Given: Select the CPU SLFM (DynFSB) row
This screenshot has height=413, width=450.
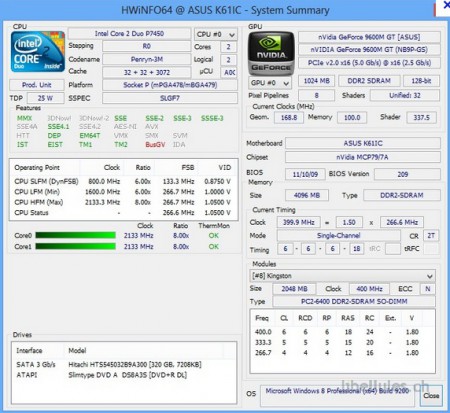Looking at the screenshot, I should coord(123,182).
